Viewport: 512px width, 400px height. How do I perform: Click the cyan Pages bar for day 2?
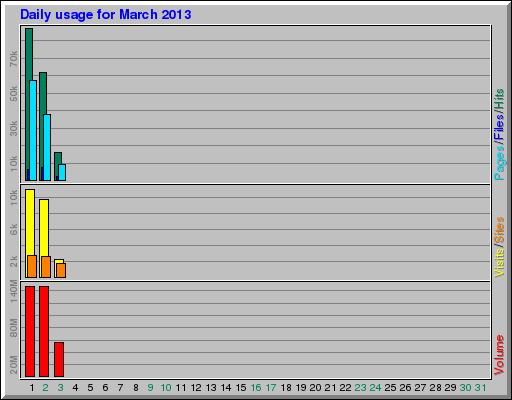[x=47, y=148]
